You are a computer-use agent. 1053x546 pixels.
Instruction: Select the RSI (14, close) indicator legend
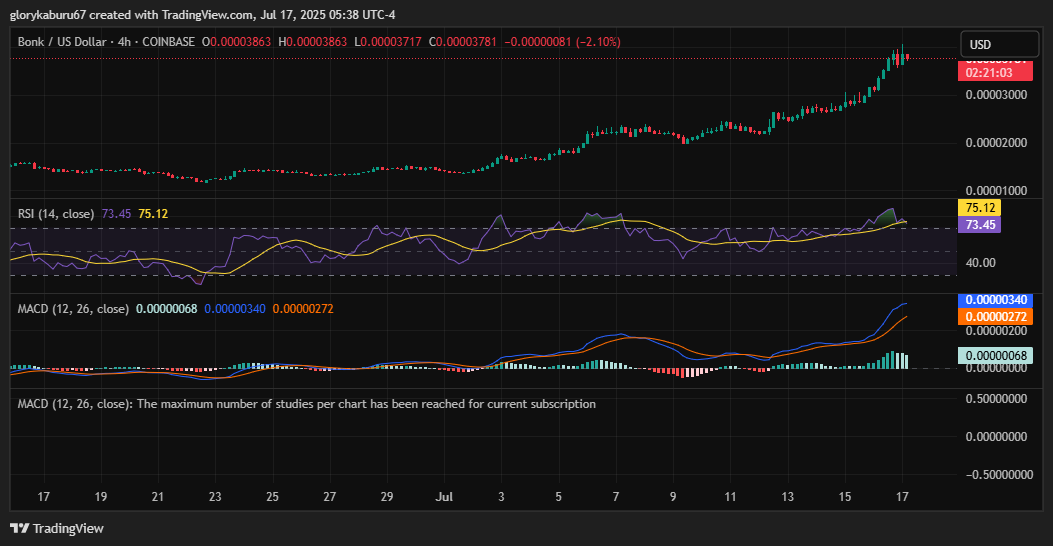(56, 214)
